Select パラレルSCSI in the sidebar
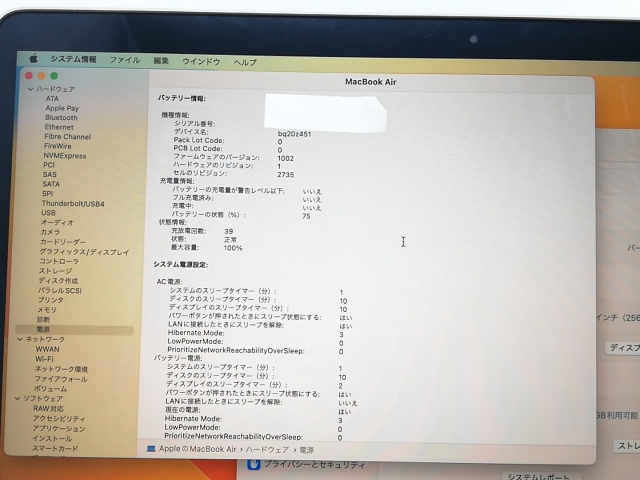Image resolution: width=640 pixels, height=480 pixels. 60,290
